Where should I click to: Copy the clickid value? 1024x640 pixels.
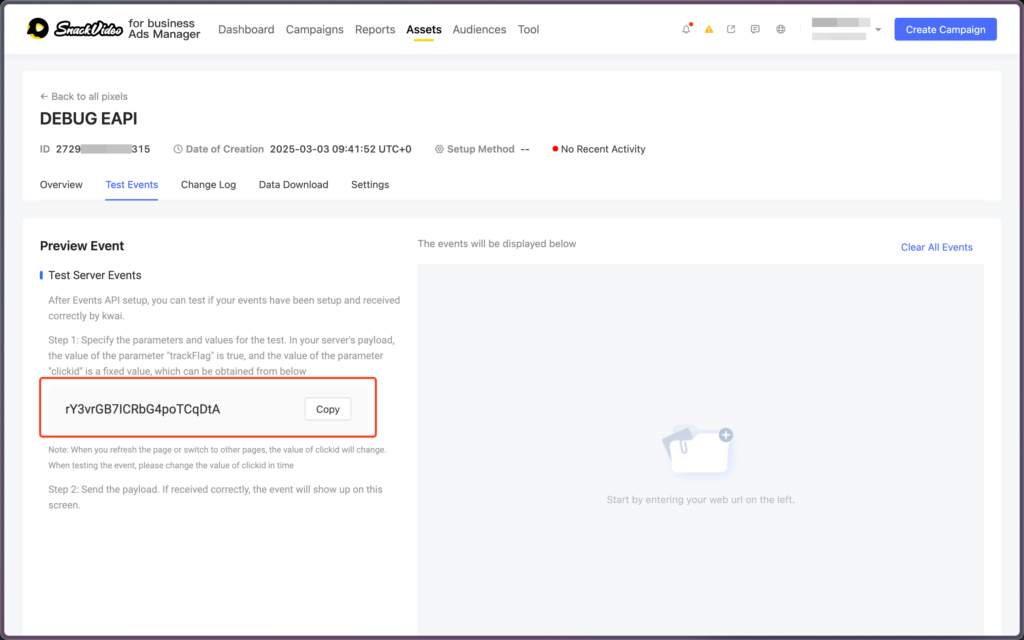coord(328,409)
